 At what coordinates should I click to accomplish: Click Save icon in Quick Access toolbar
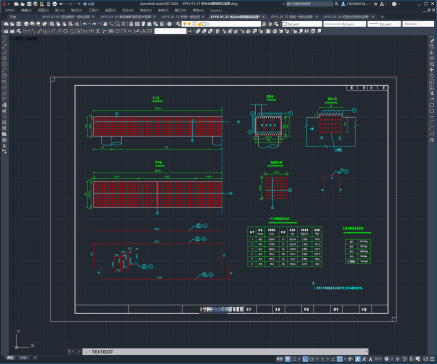click(29, 4)
